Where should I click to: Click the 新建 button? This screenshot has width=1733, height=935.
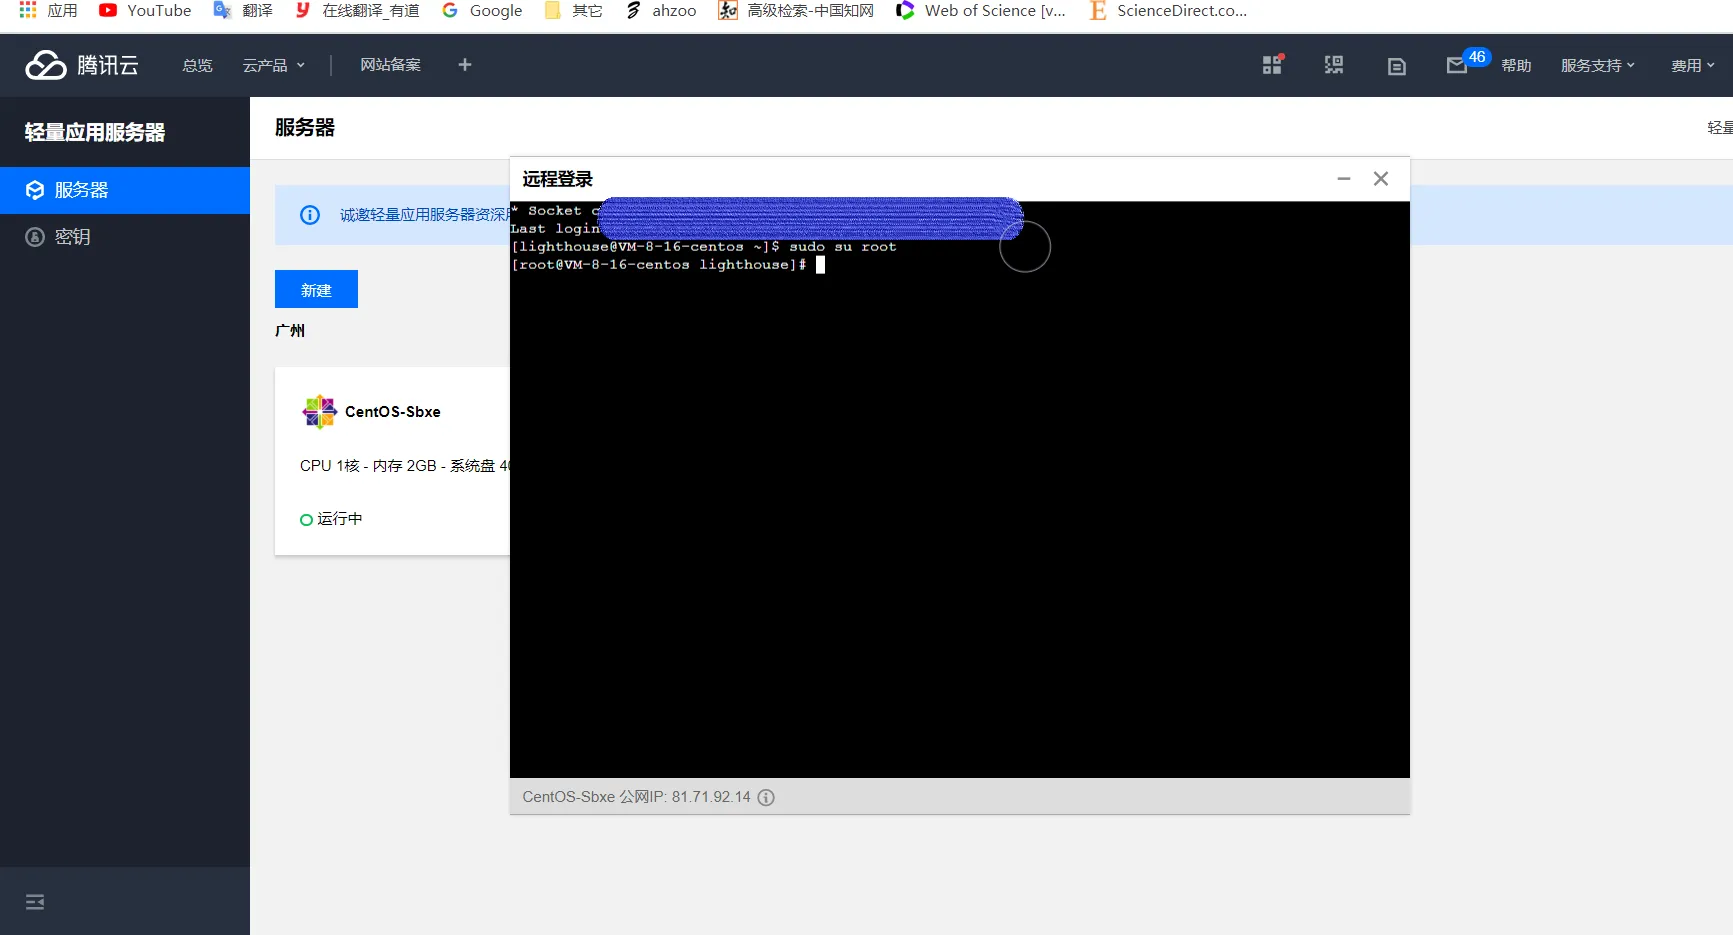[316, 290]
